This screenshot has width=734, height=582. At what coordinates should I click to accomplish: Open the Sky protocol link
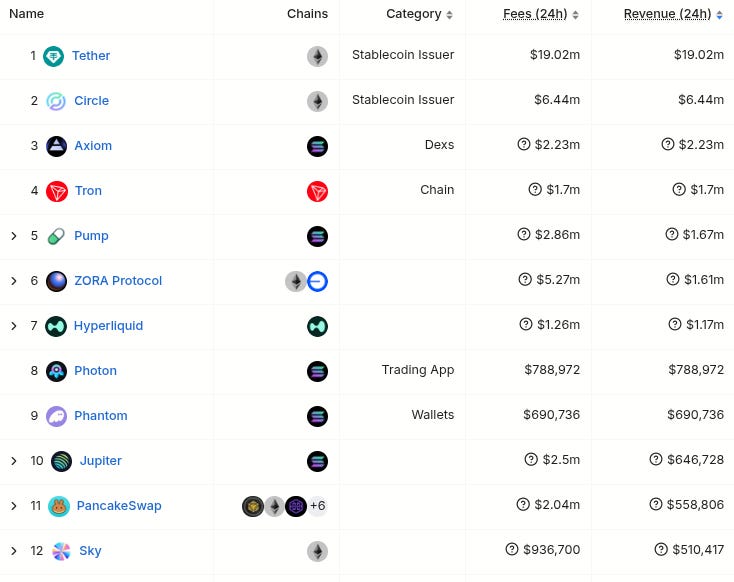pos(90,551)
